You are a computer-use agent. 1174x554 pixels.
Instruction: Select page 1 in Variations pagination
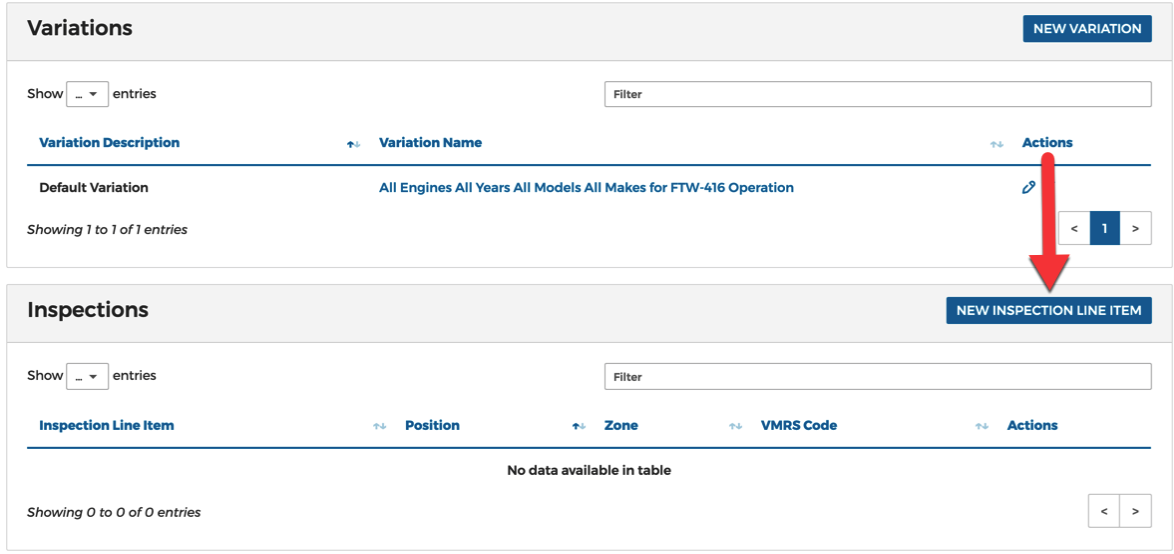pos(1105,228)
